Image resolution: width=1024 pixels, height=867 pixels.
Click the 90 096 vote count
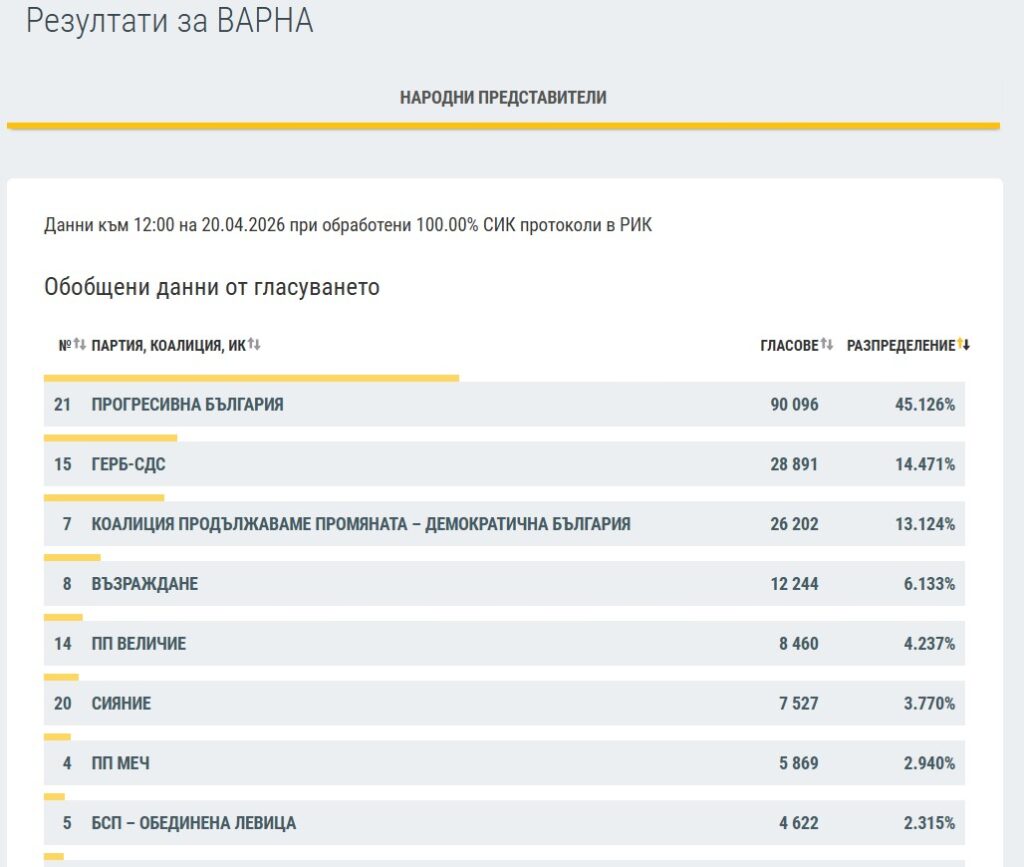click(794, 405)
